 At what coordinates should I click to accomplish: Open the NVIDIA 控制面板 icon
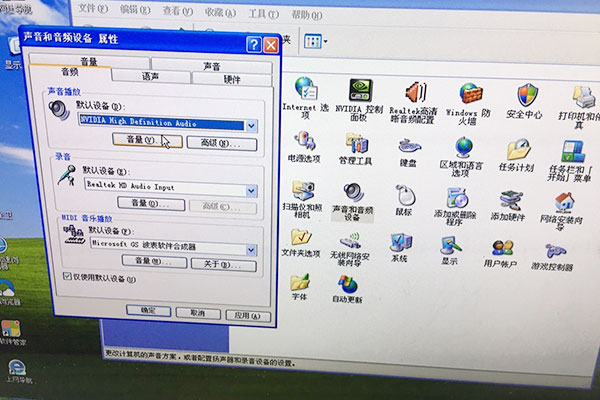359,91
